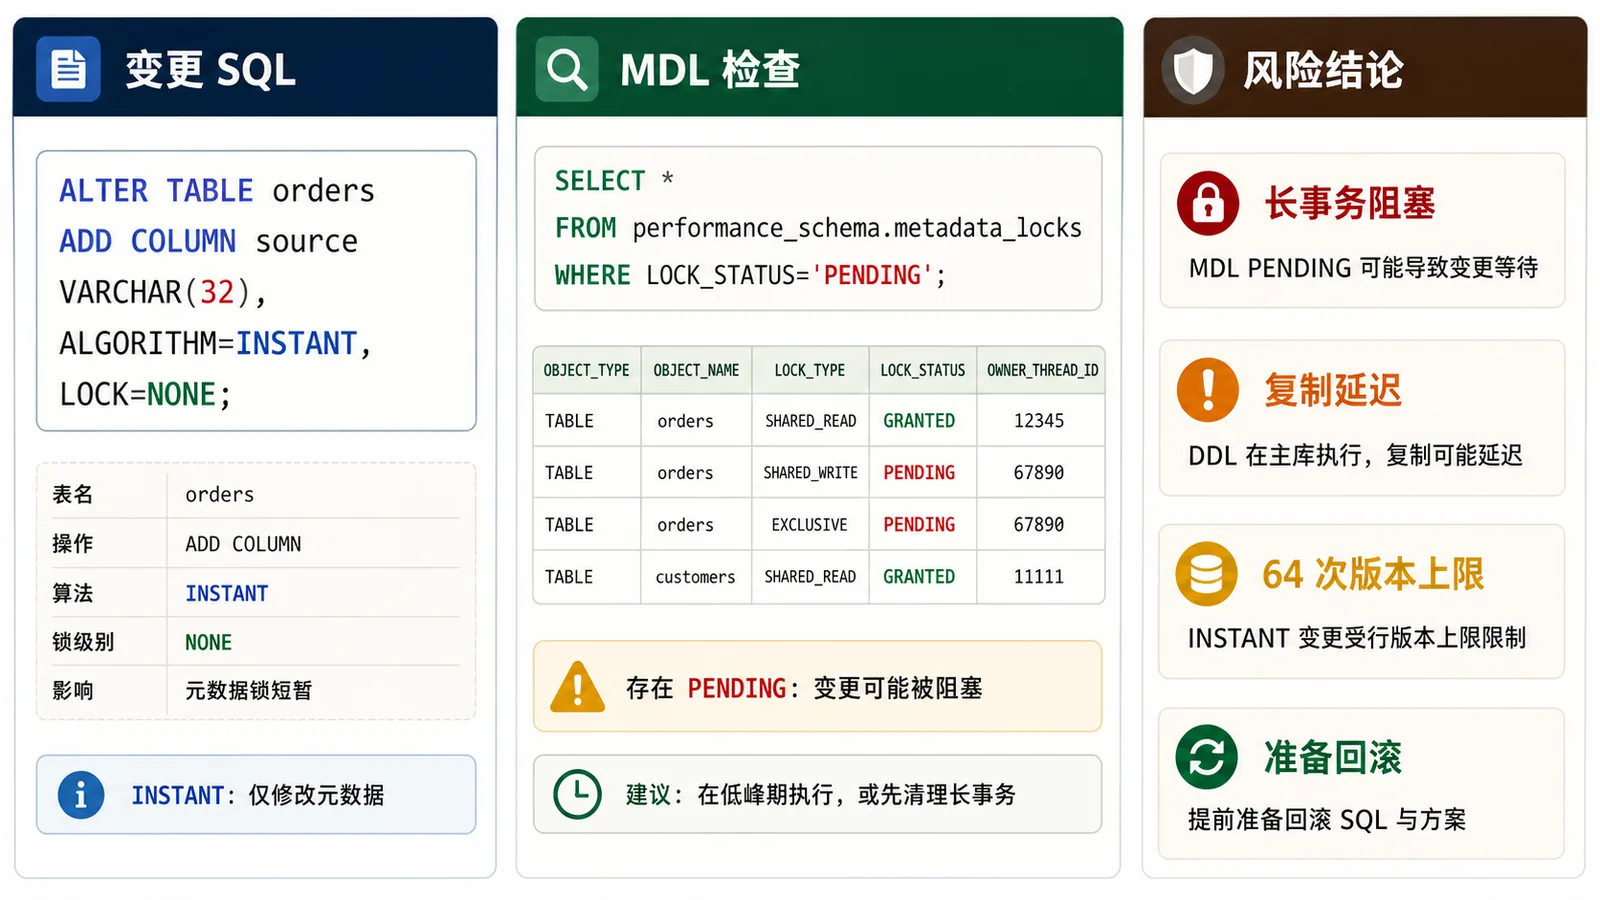Select the 变更 SQL panel header
This screenshot has width=1600, height=900.
(255, 67)
